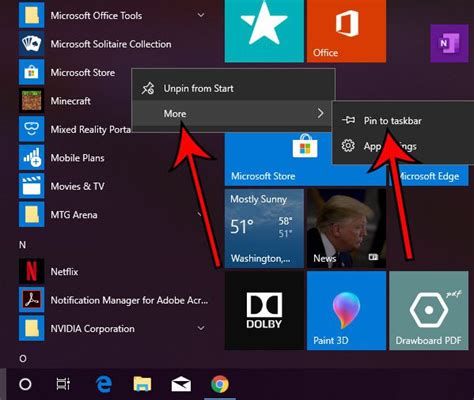Click the NVIDIA Corporation folder icon
Image resolution: width=474 pixels, height=400 pixels.
point(31,328)
